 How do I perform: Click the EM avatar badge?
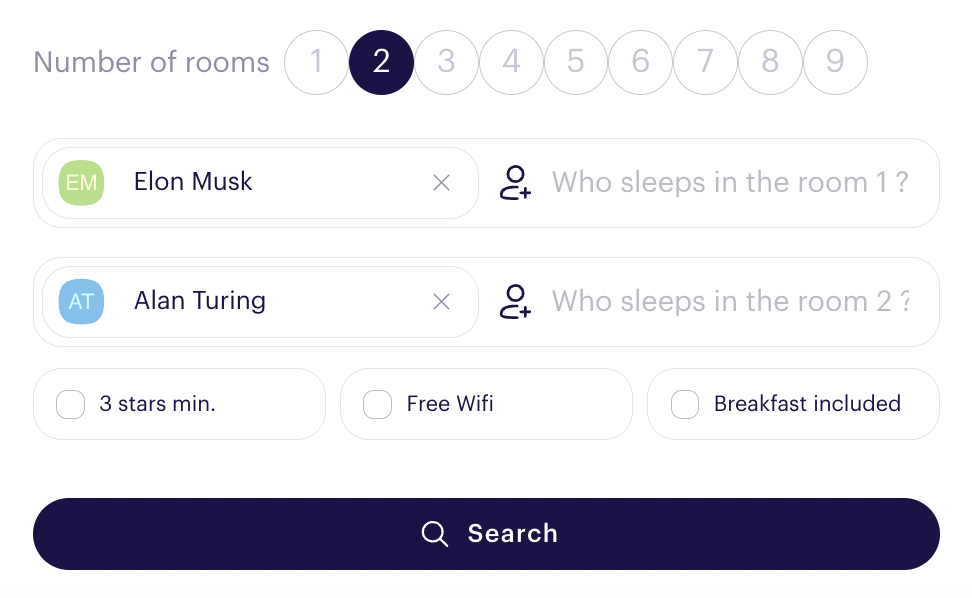81,183
